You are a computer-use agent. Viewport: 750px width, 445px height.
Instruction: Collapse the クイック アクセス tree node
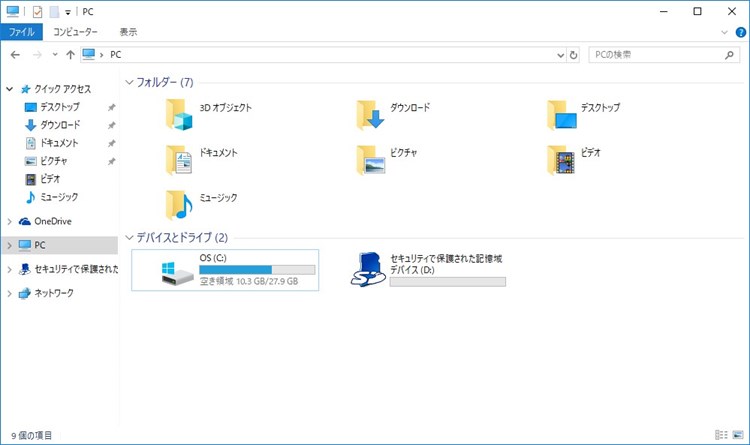10,89
